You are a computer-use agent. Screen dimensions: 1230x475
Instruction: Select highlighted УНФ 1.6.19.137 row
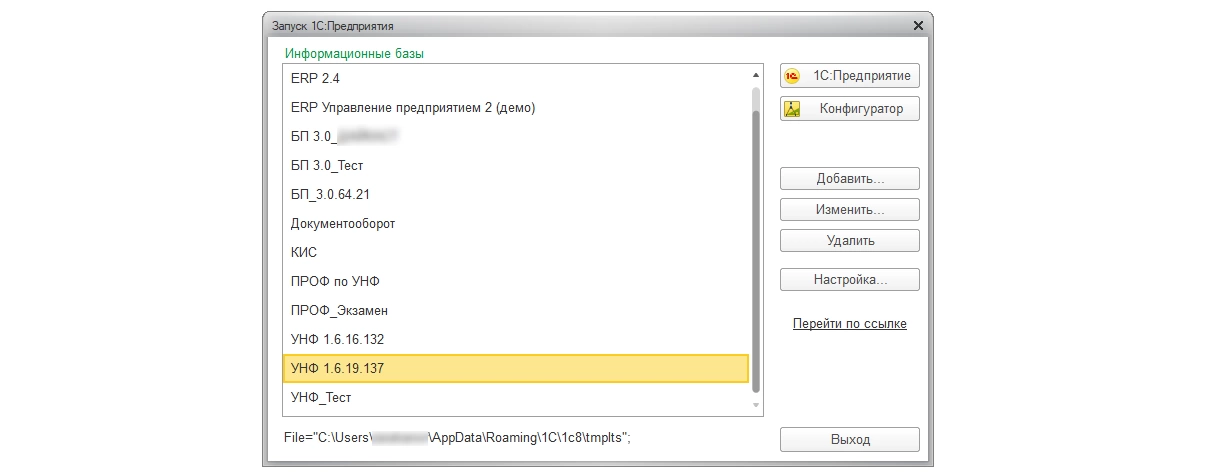pyautogui.click(x=516, y=369)
